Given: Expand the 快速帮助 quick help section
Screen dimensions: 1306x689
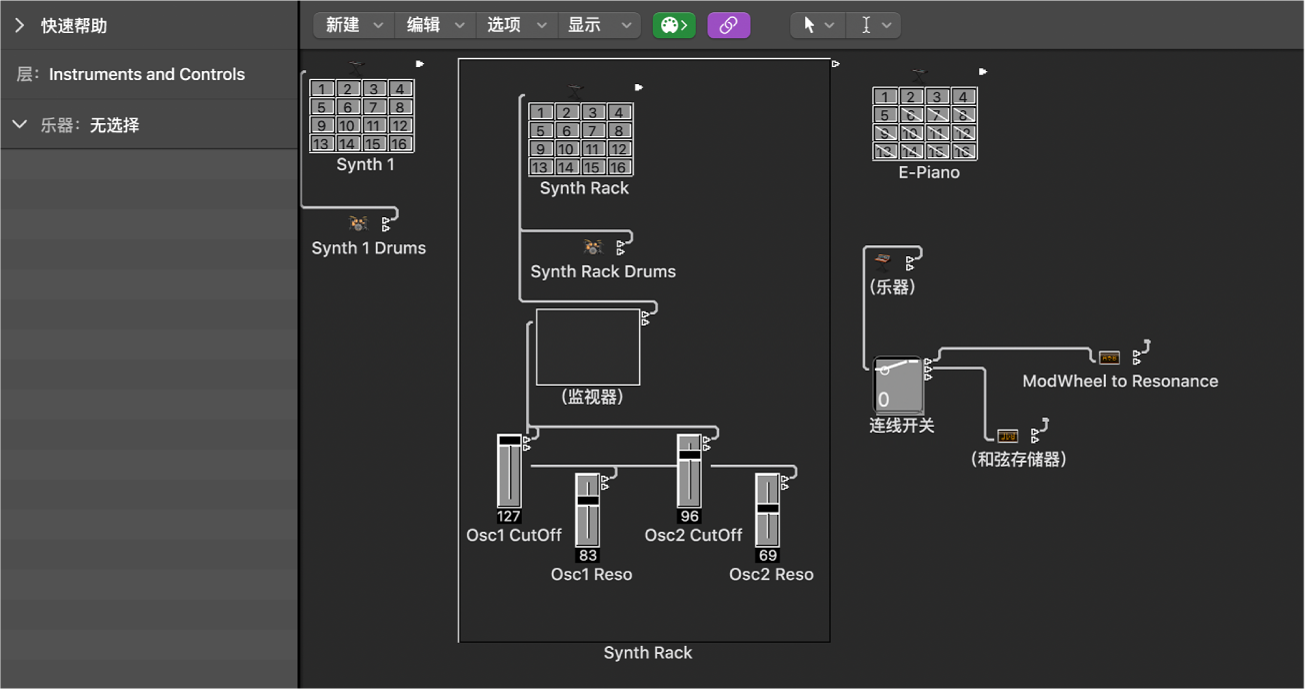Looking at the screenshot, I should pyautogui.click(x=20, y=25).
